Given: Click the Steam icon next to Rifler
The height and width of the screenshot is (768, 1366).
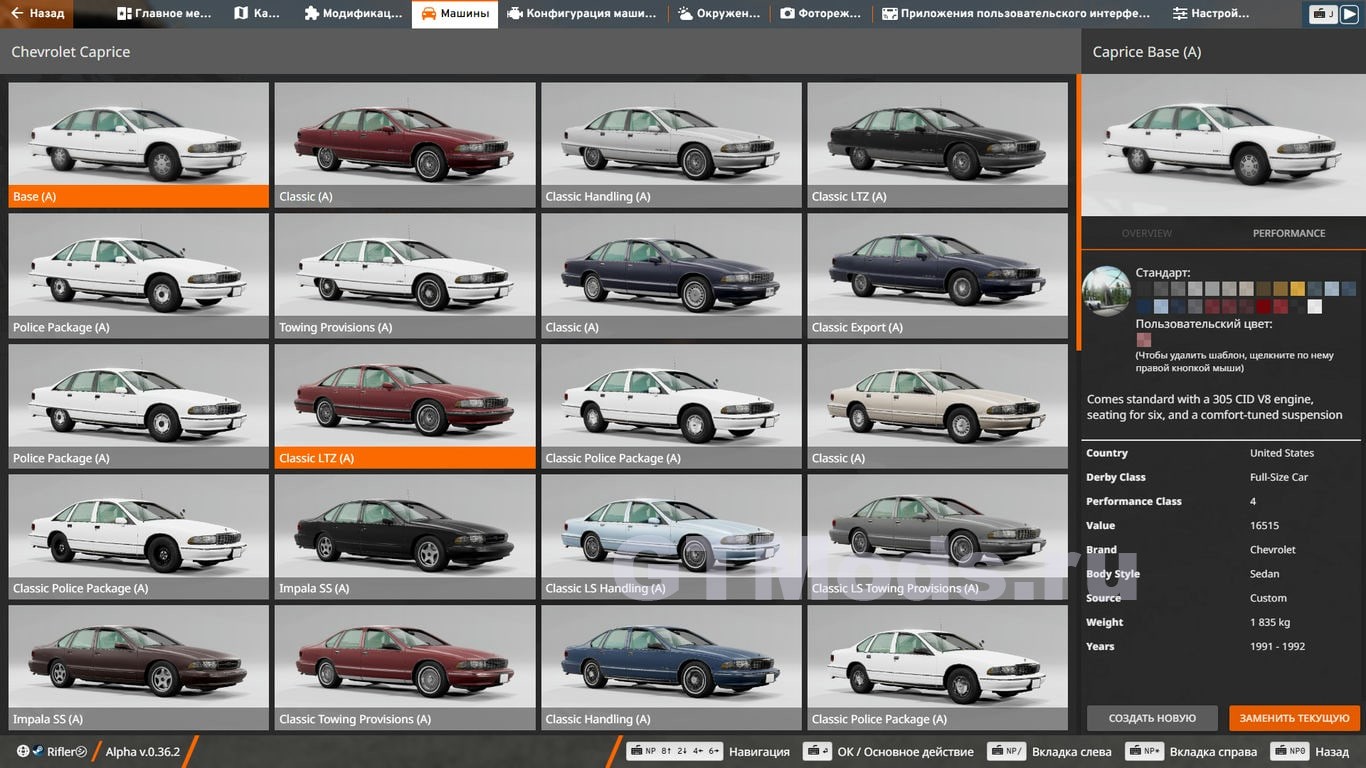Looking at the screenshot, I should point(38,751).
